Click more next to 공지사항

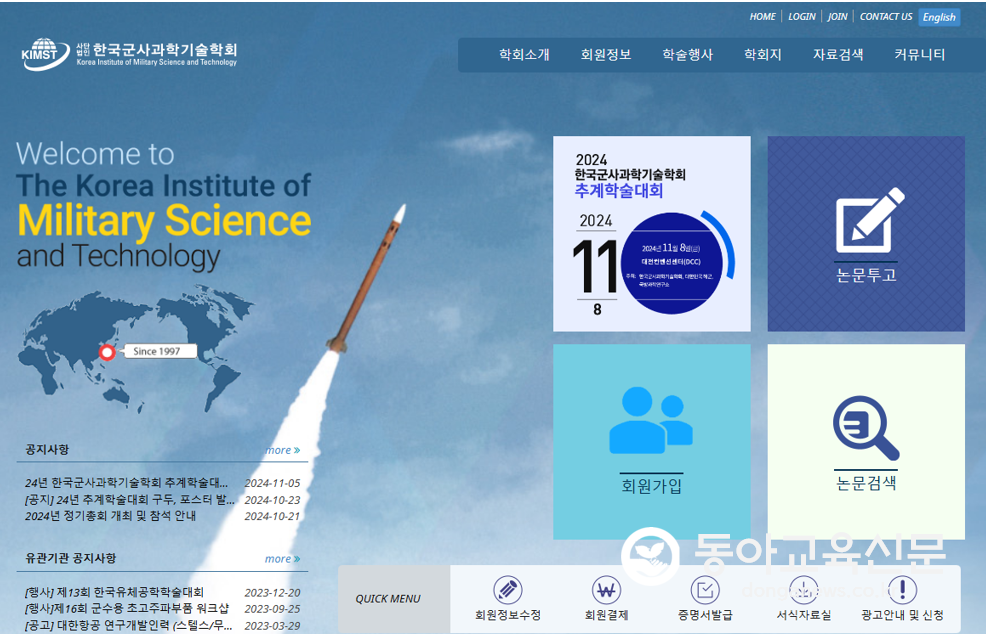coord(282,450)
